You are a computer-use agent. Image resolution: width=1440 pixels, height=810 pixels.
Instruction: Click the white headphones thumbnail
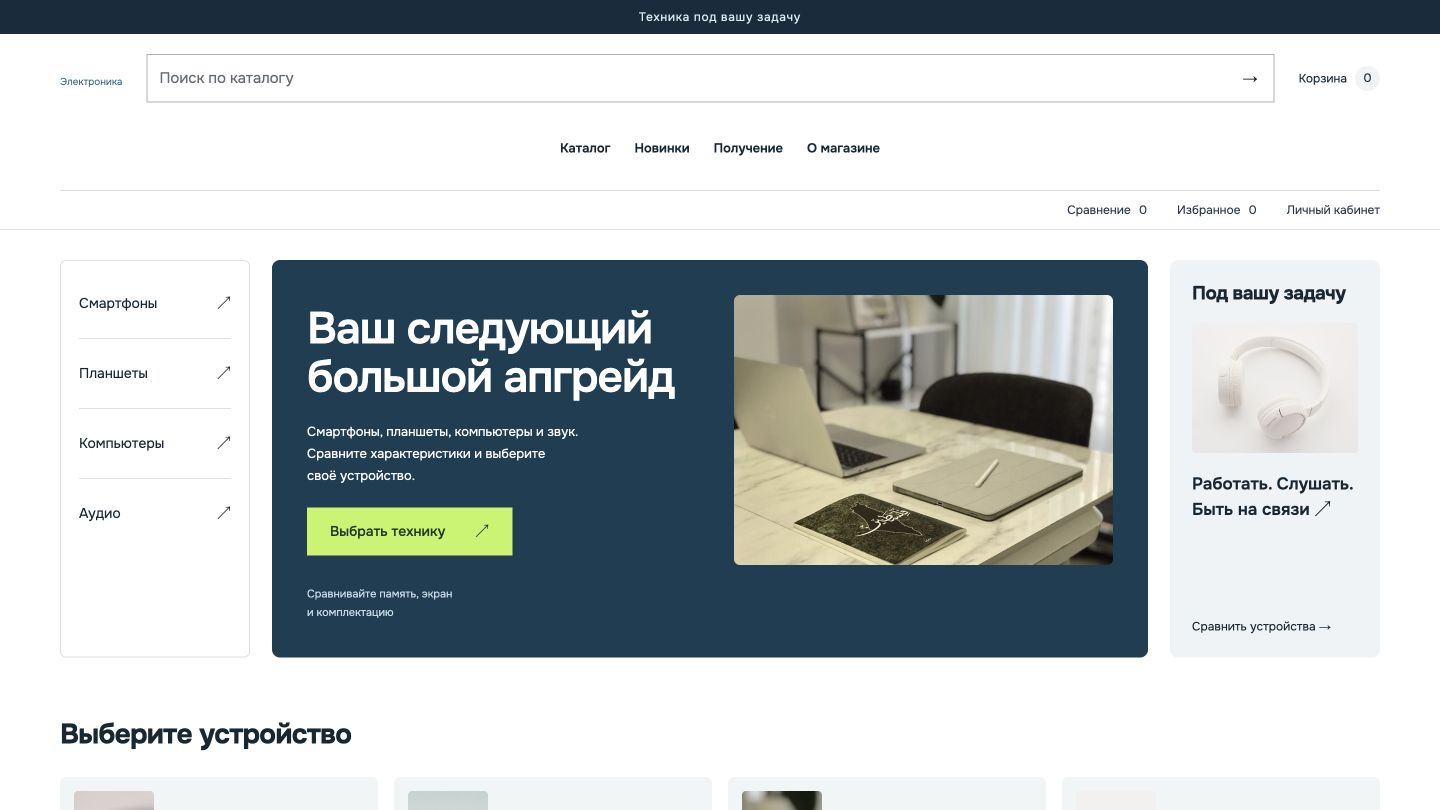tap(1275, 388)
